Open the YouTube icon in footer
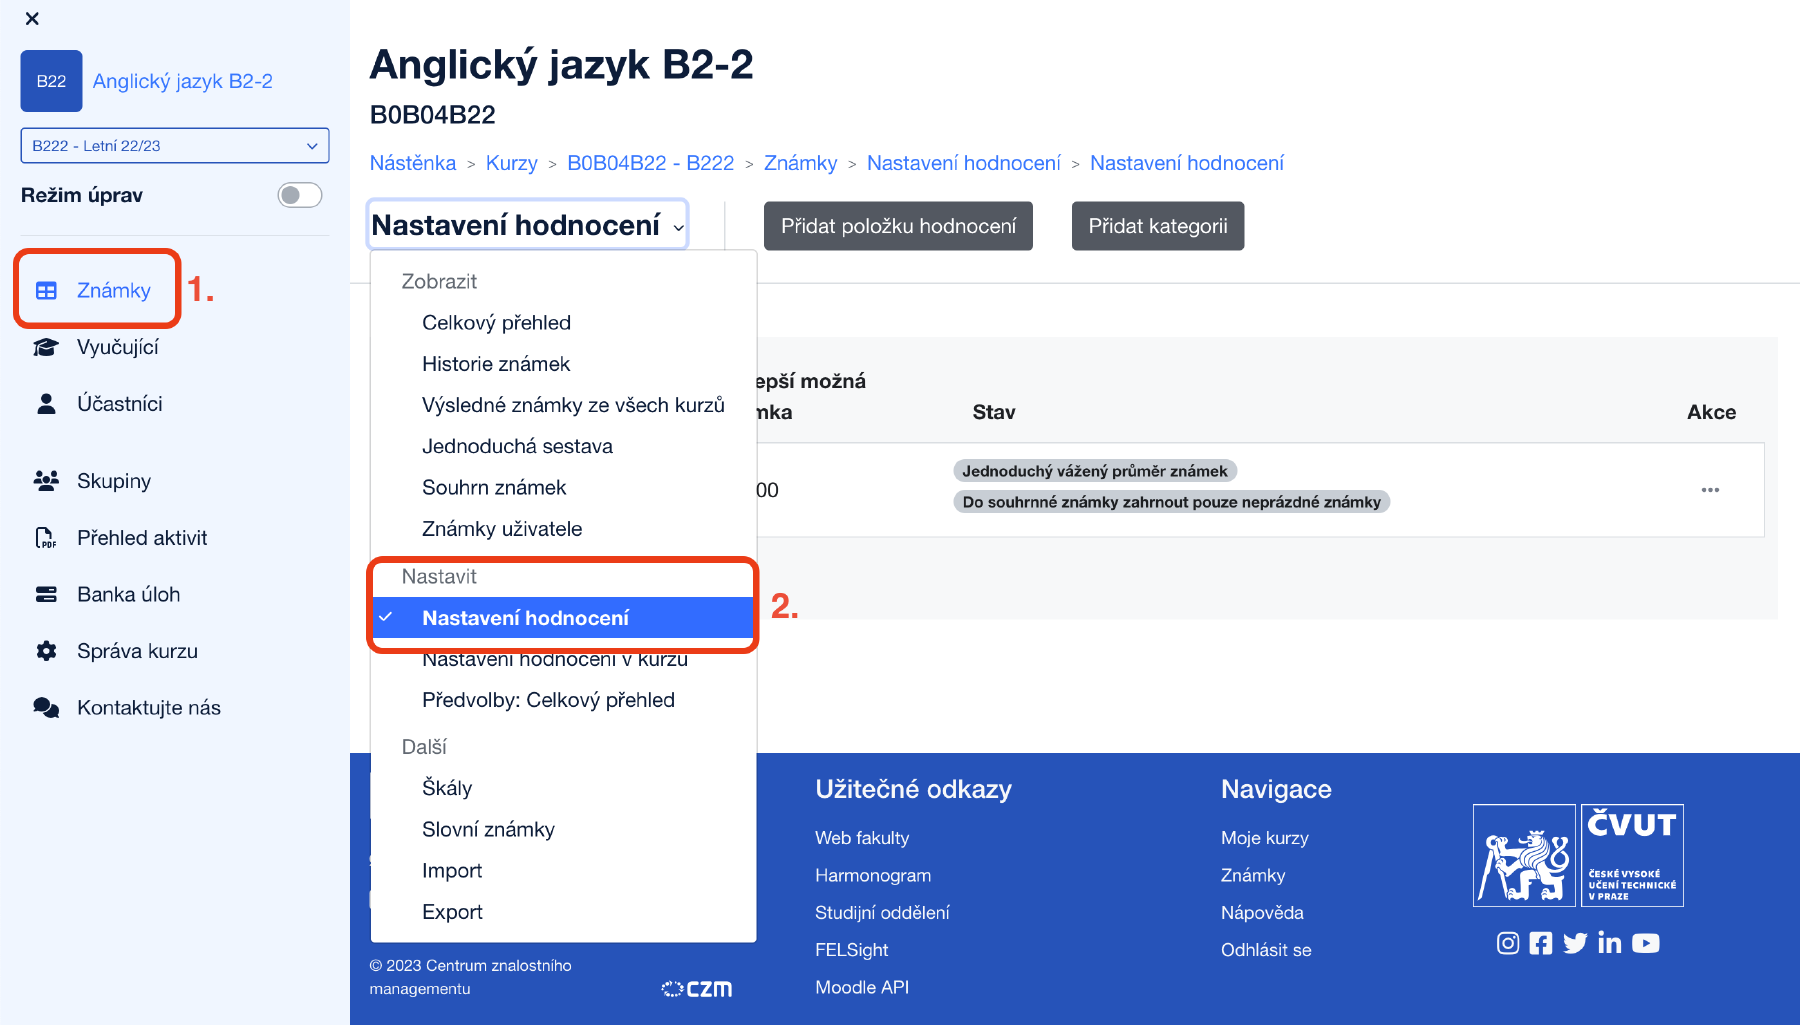The width and height of the screenshot is (1800, 1025). pos(1645,942)
